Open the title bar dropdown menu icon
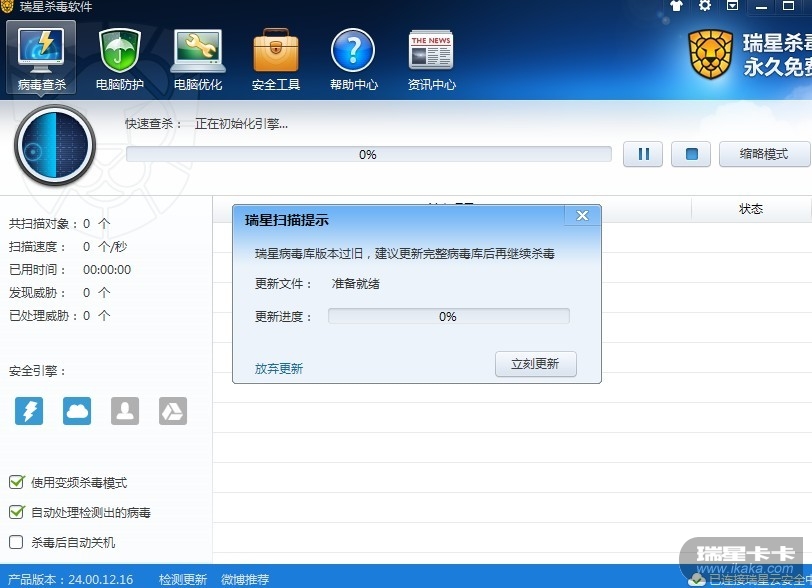The height and width of the screenshot is (588, 812). [733, 6]
